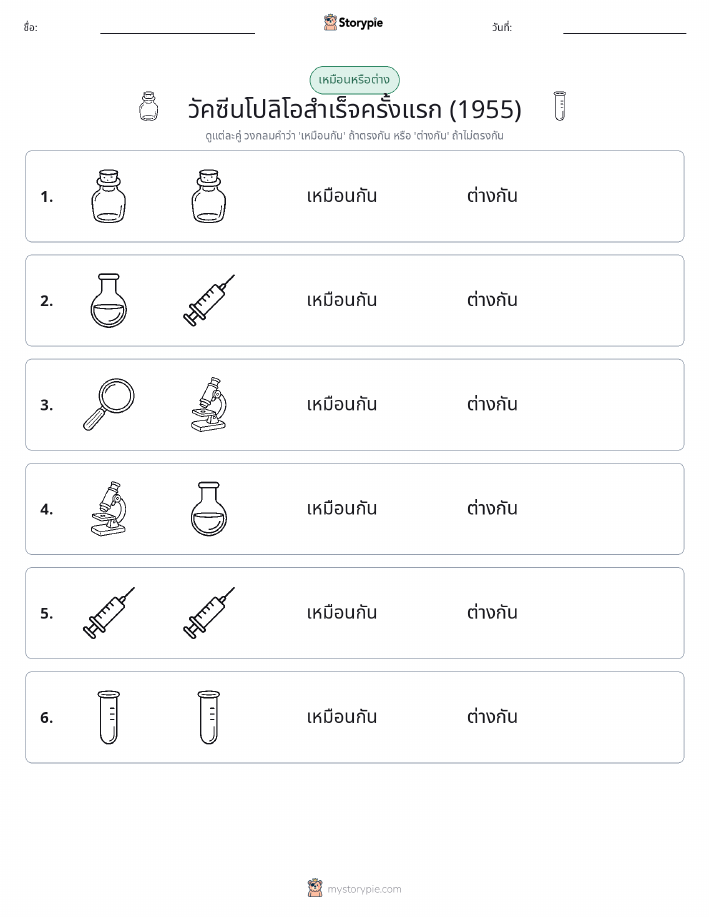This screenshot has height=917, width=709.
Task: Choose เหมือนกัน in row 5
Action: pos(342,612)
